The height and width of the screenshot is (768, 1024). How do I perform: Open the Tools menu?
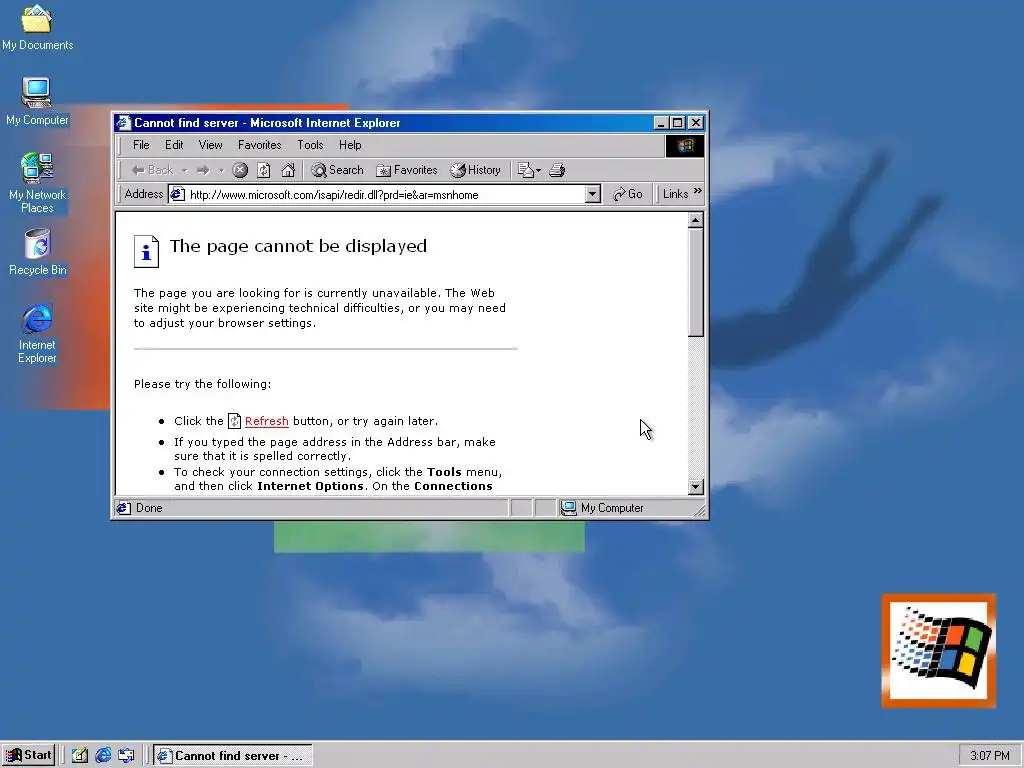310,145
